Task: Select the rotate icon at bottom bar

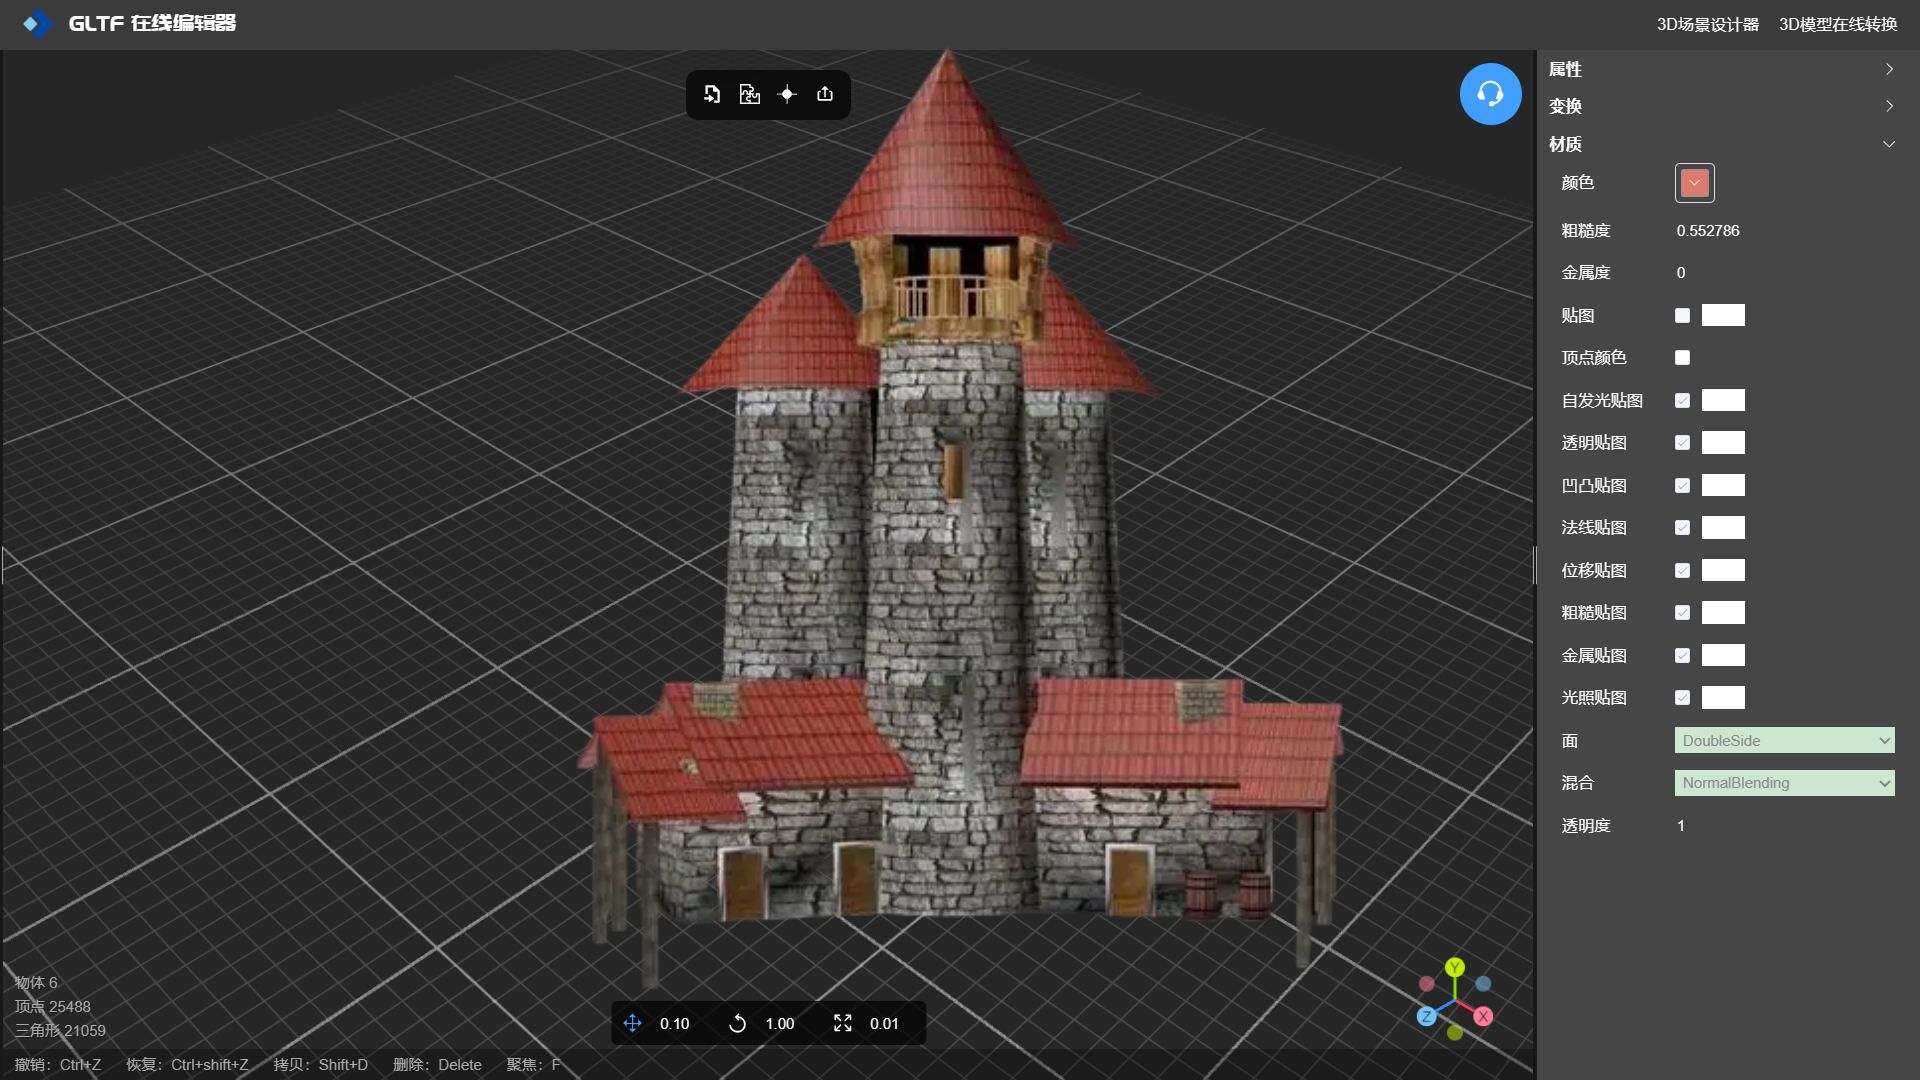Action: (x=737, y=1023)
